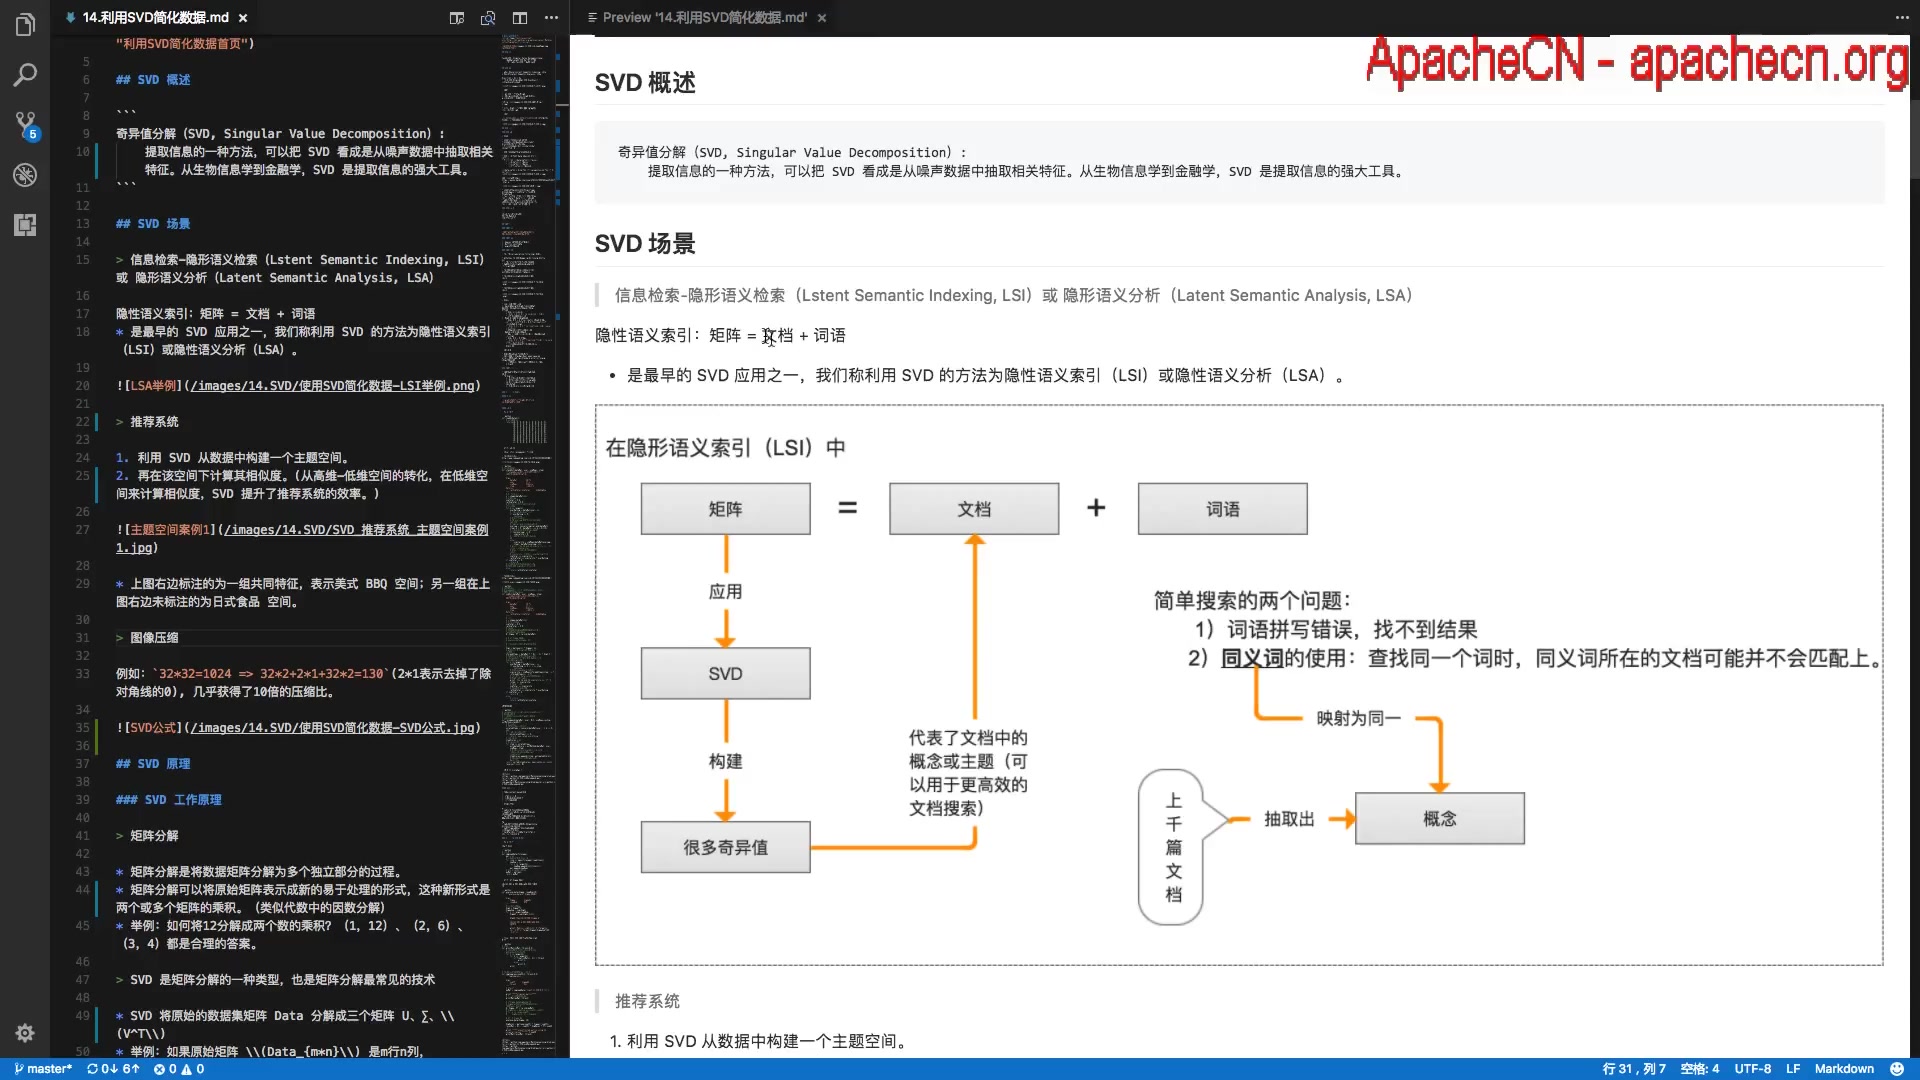Select the Markdown language mode
Screen dimensions: 1920x1080
(x=1844, y=1069)
